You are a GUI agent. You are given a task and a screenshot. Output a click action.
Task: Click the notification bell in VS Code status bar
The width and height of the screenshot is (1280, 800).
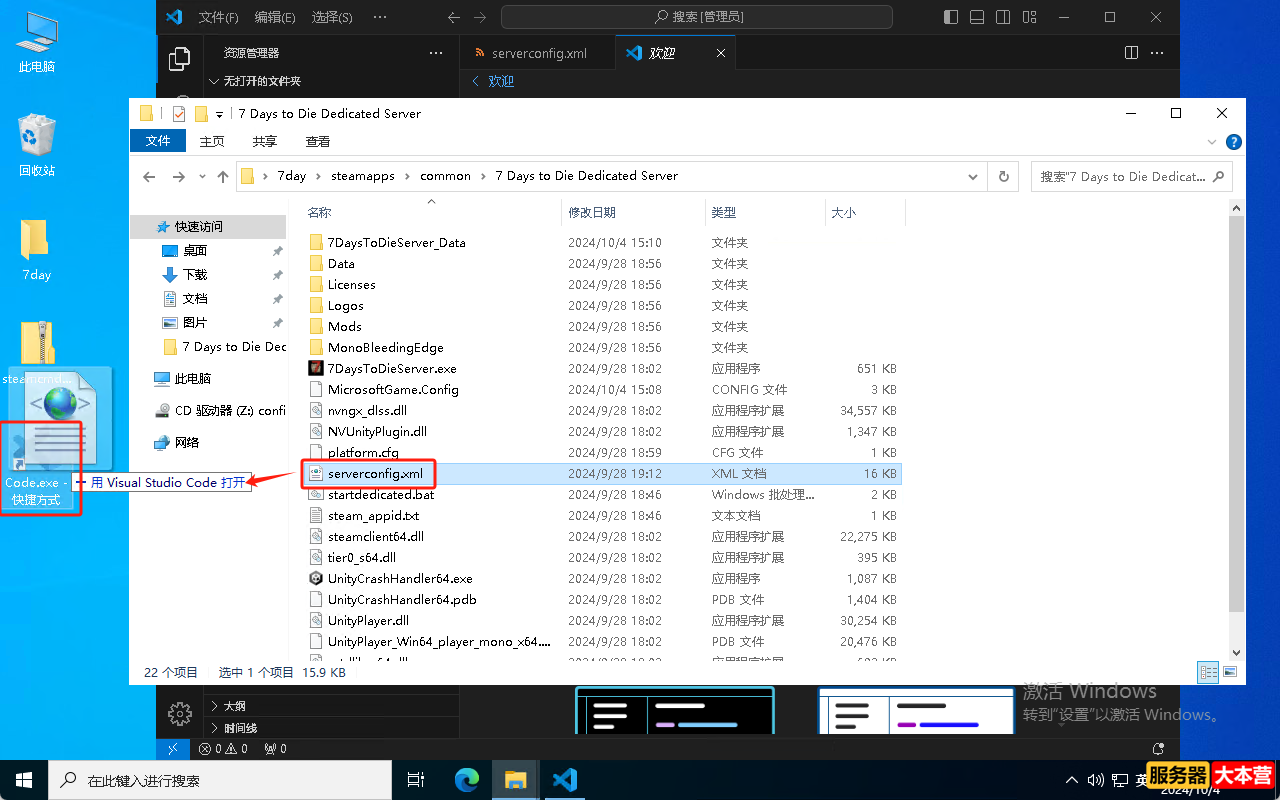[1158, 748]
